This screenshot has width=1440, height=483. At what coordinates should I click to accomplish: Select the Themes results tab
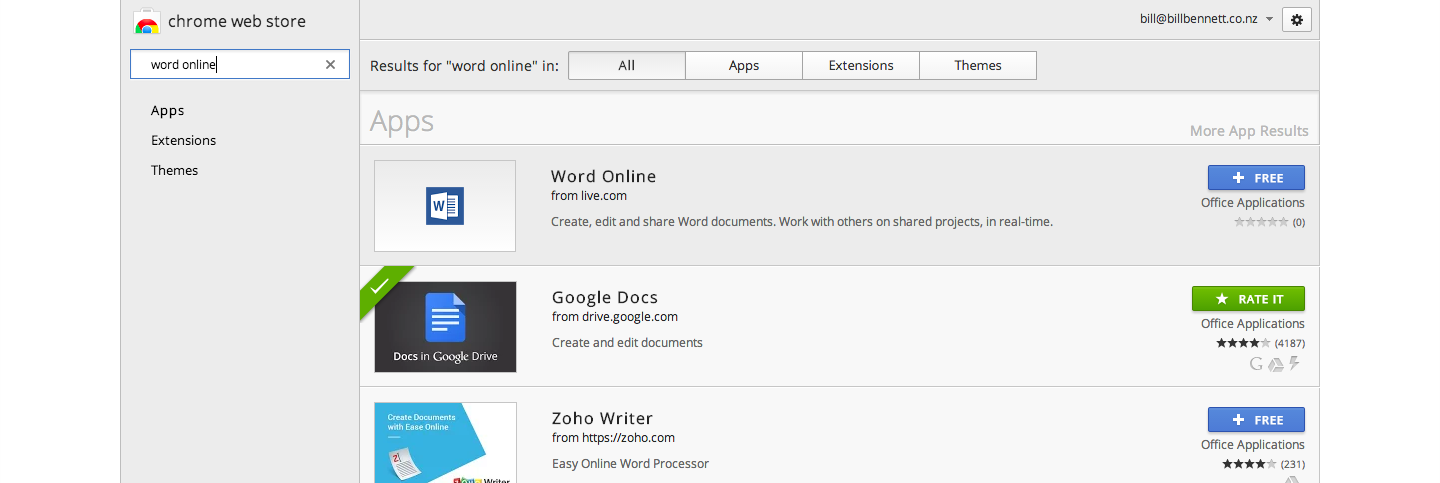[978, 65]
